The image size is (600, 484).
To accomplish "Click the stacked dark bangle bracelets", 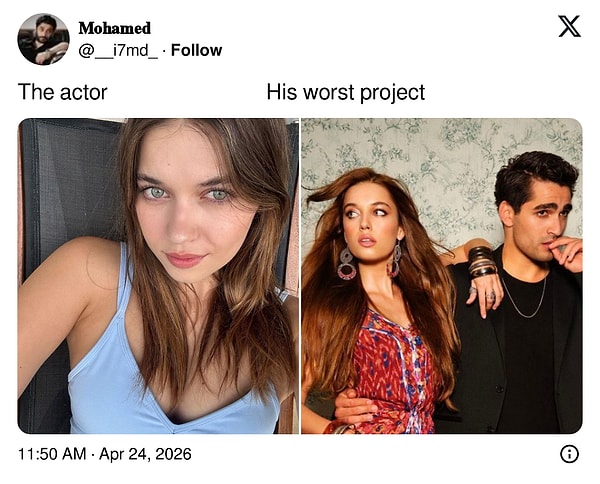I will (x=481, y=262).
